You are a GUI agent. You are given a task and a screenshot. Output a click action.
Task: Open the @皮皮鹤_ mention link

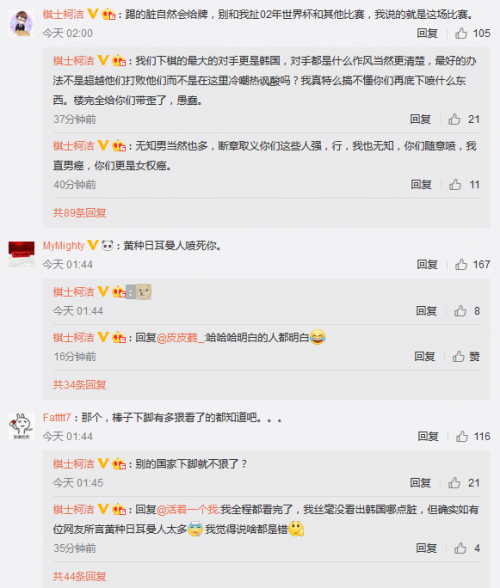(x=180, y=338)
